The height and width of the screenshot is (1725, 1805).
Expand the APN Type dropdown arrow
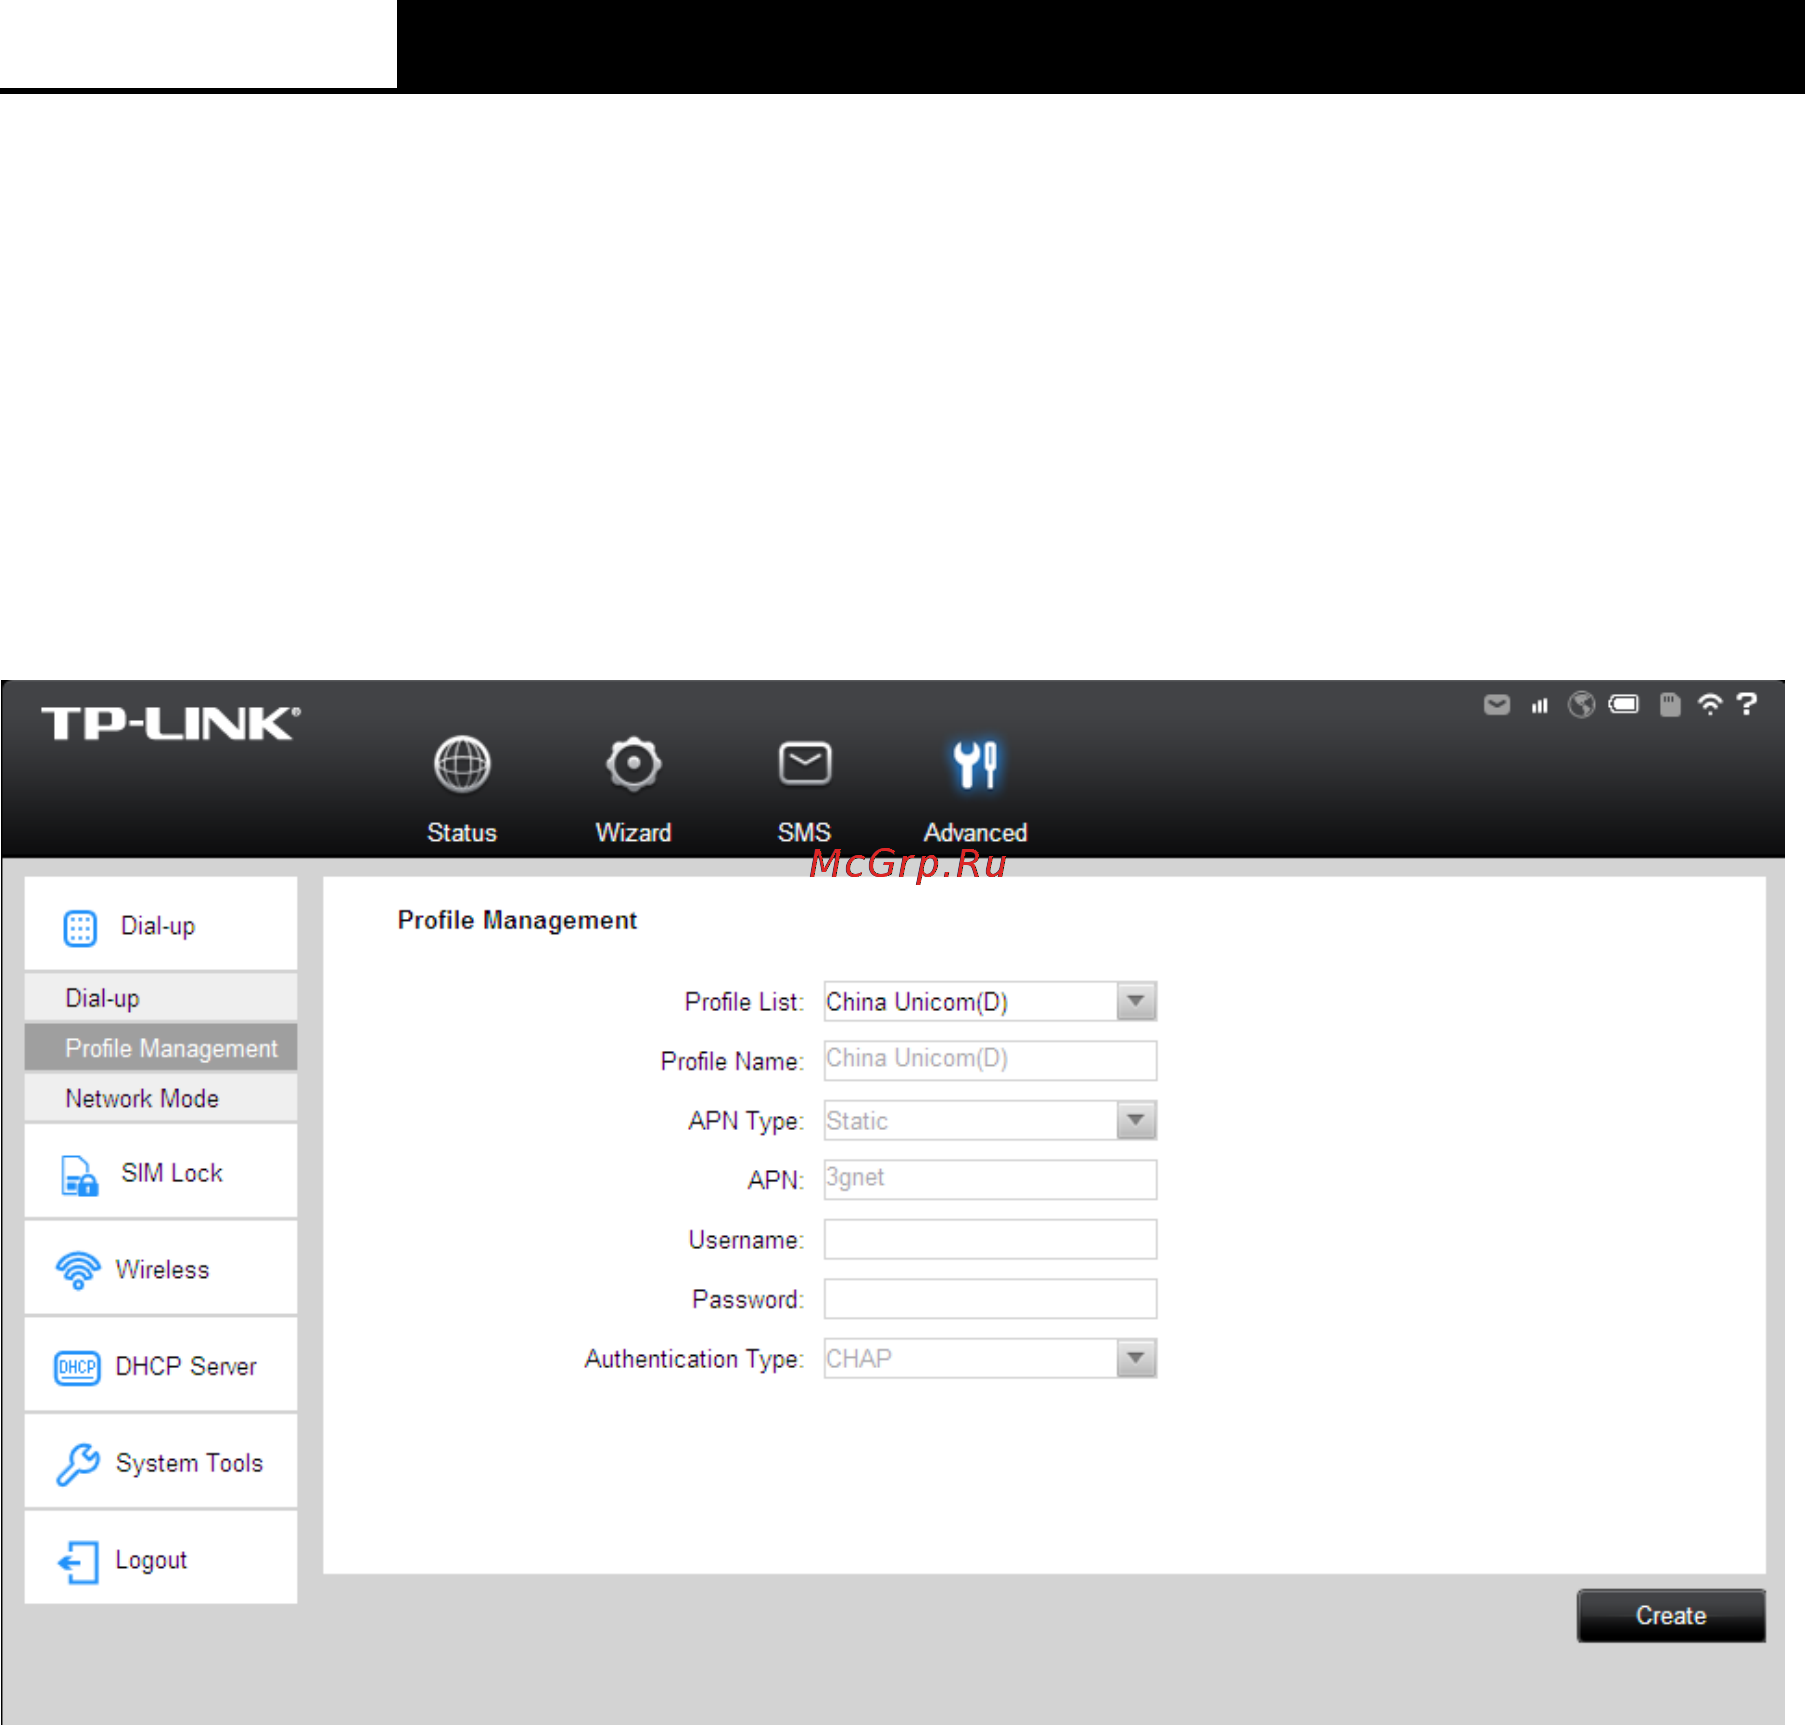tap(1136, 1120)
